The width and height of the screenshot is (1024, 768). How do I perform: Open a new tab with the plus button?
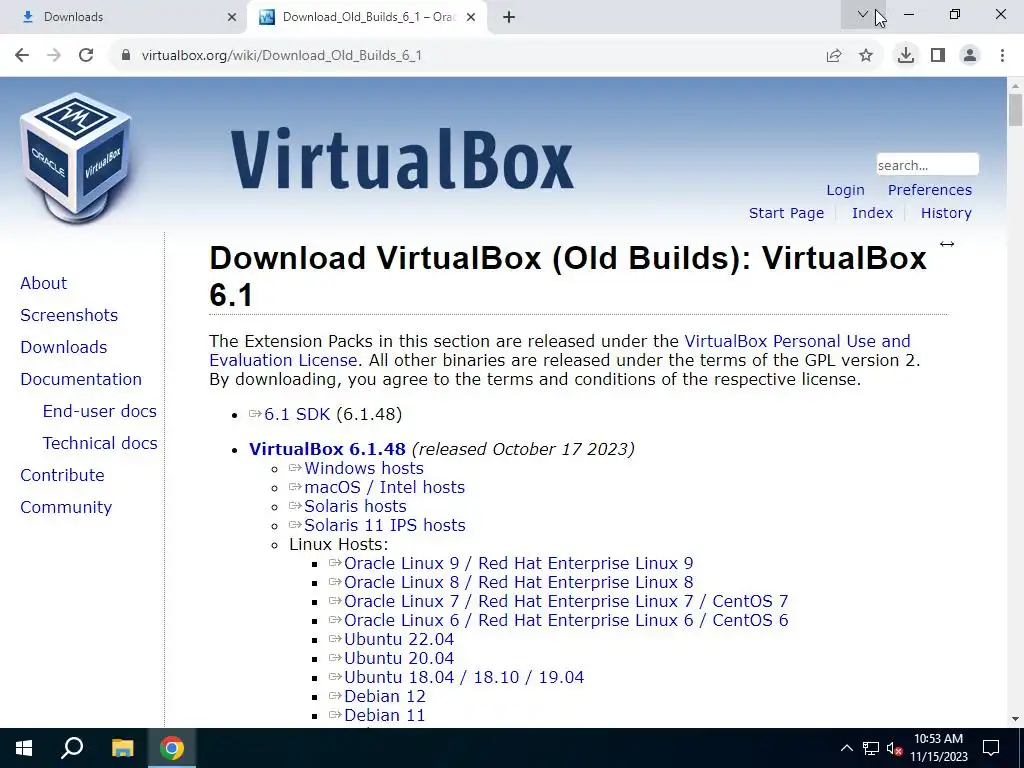pyautogui.click(x=509, y=17)
